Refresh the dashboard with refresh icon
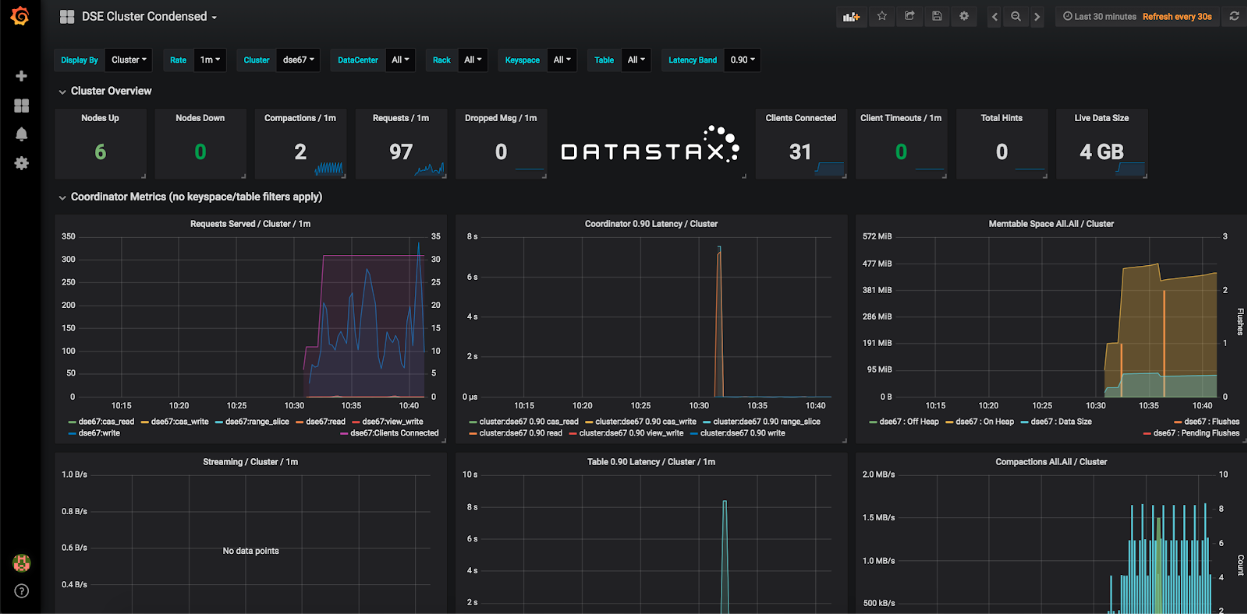This screenshot has height=614, width=1247. [x=1233, y=17]
